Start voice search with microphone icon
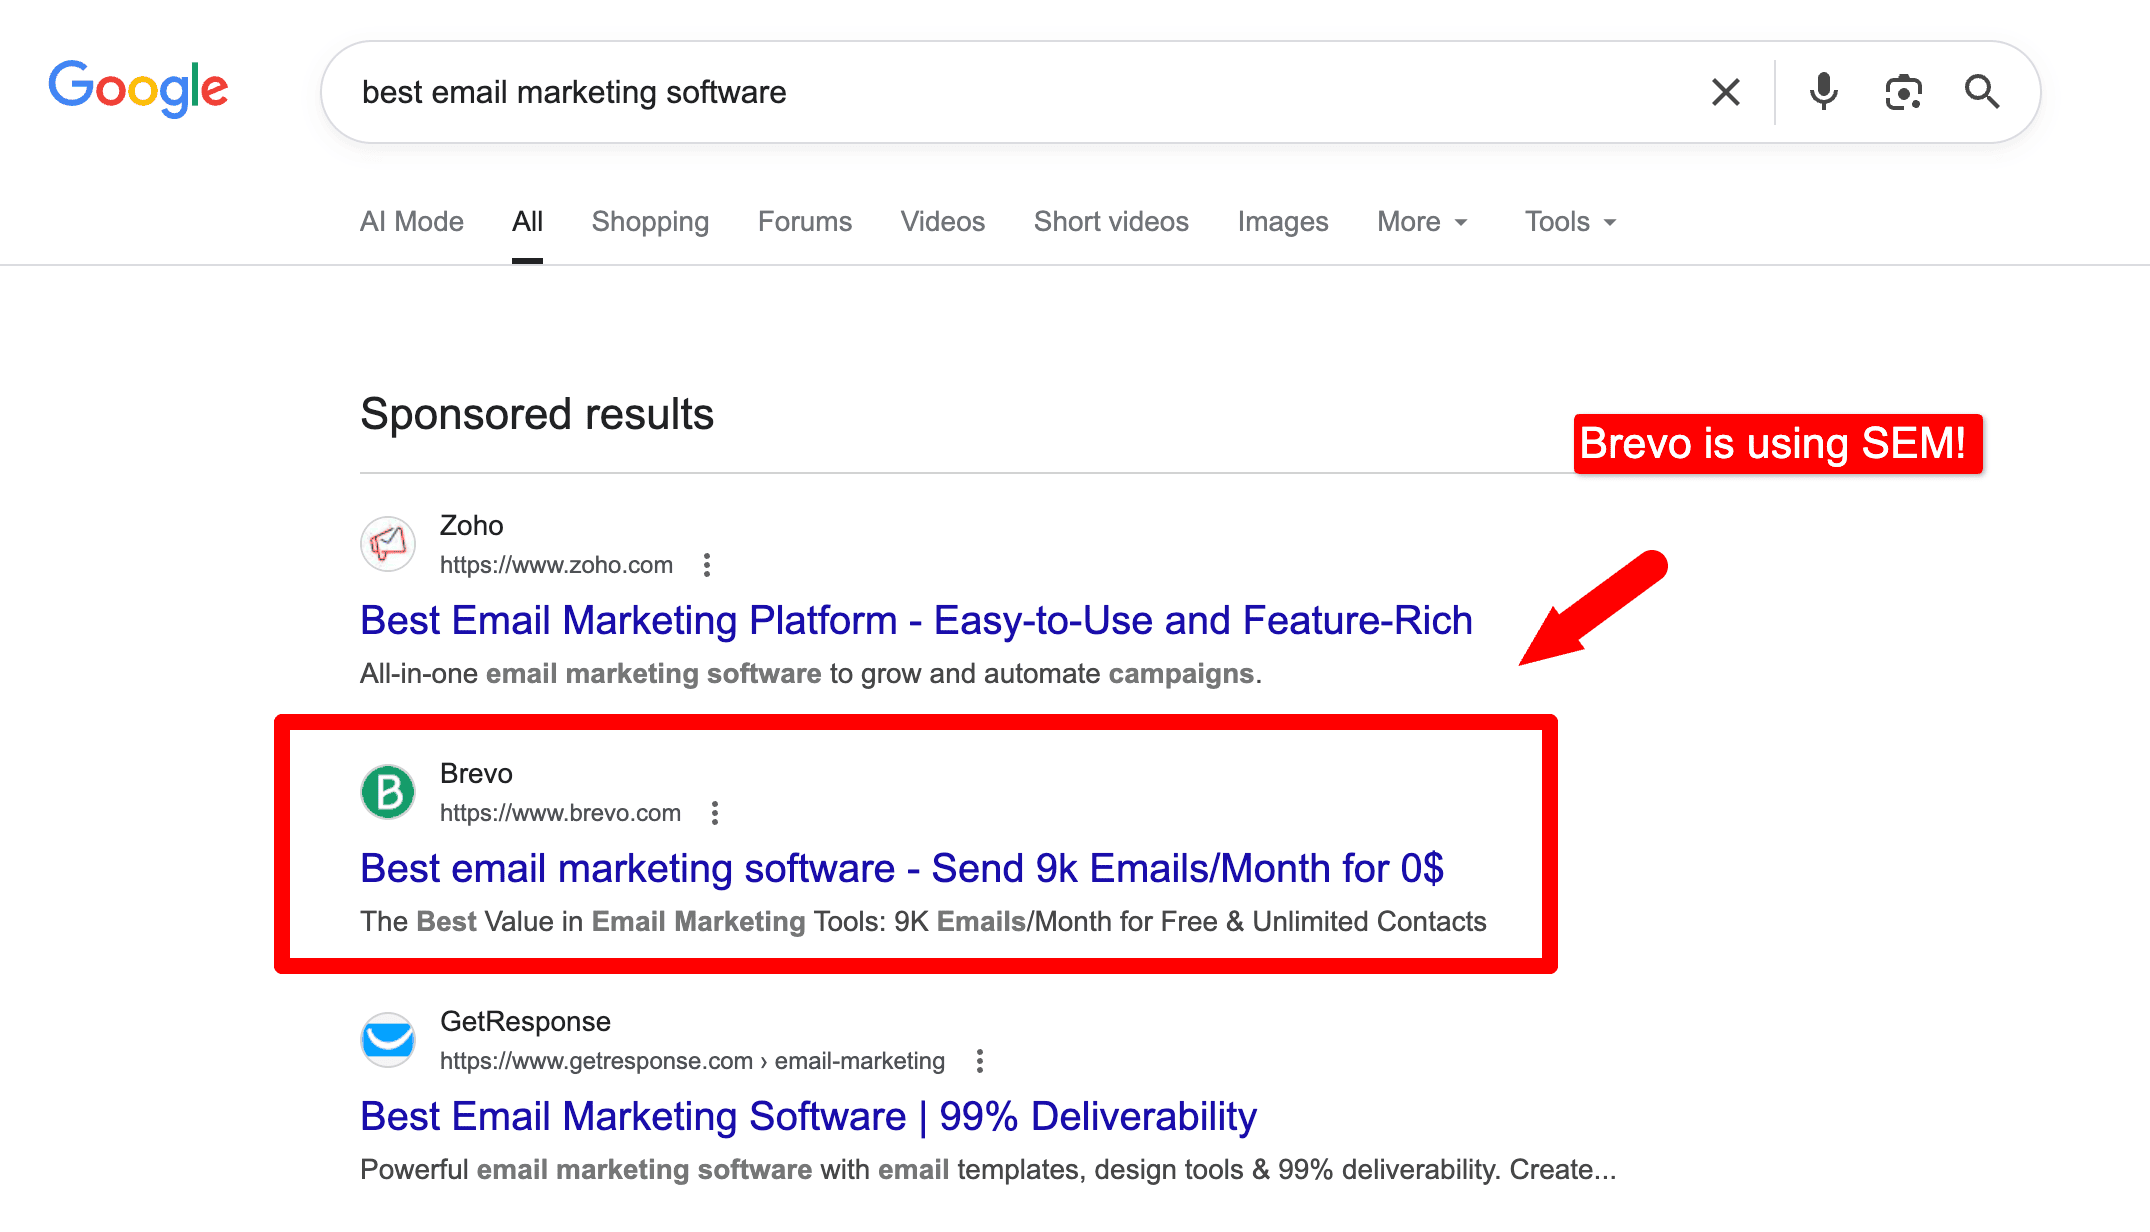The height and width of the screenshot is (1232, 2150). pos(1823,92)
